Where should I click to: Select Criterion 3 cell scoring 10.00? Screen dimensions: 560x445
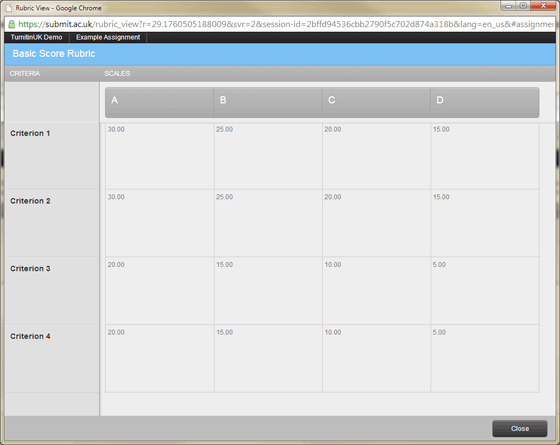point(376,291)
